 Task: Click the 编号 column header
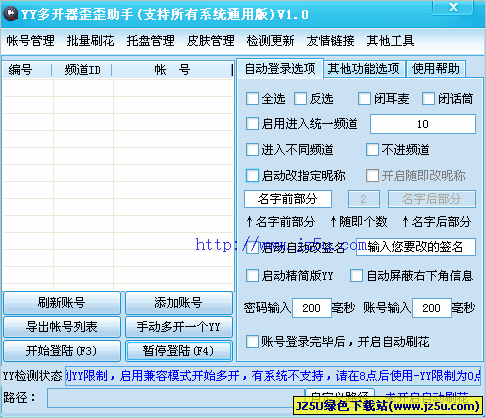27,70
